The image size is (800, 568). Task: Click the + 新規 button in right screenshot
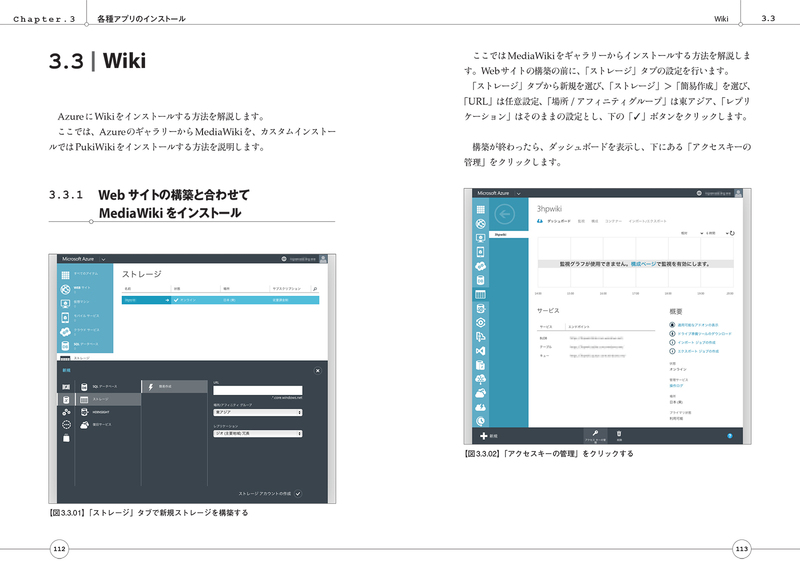489,436
